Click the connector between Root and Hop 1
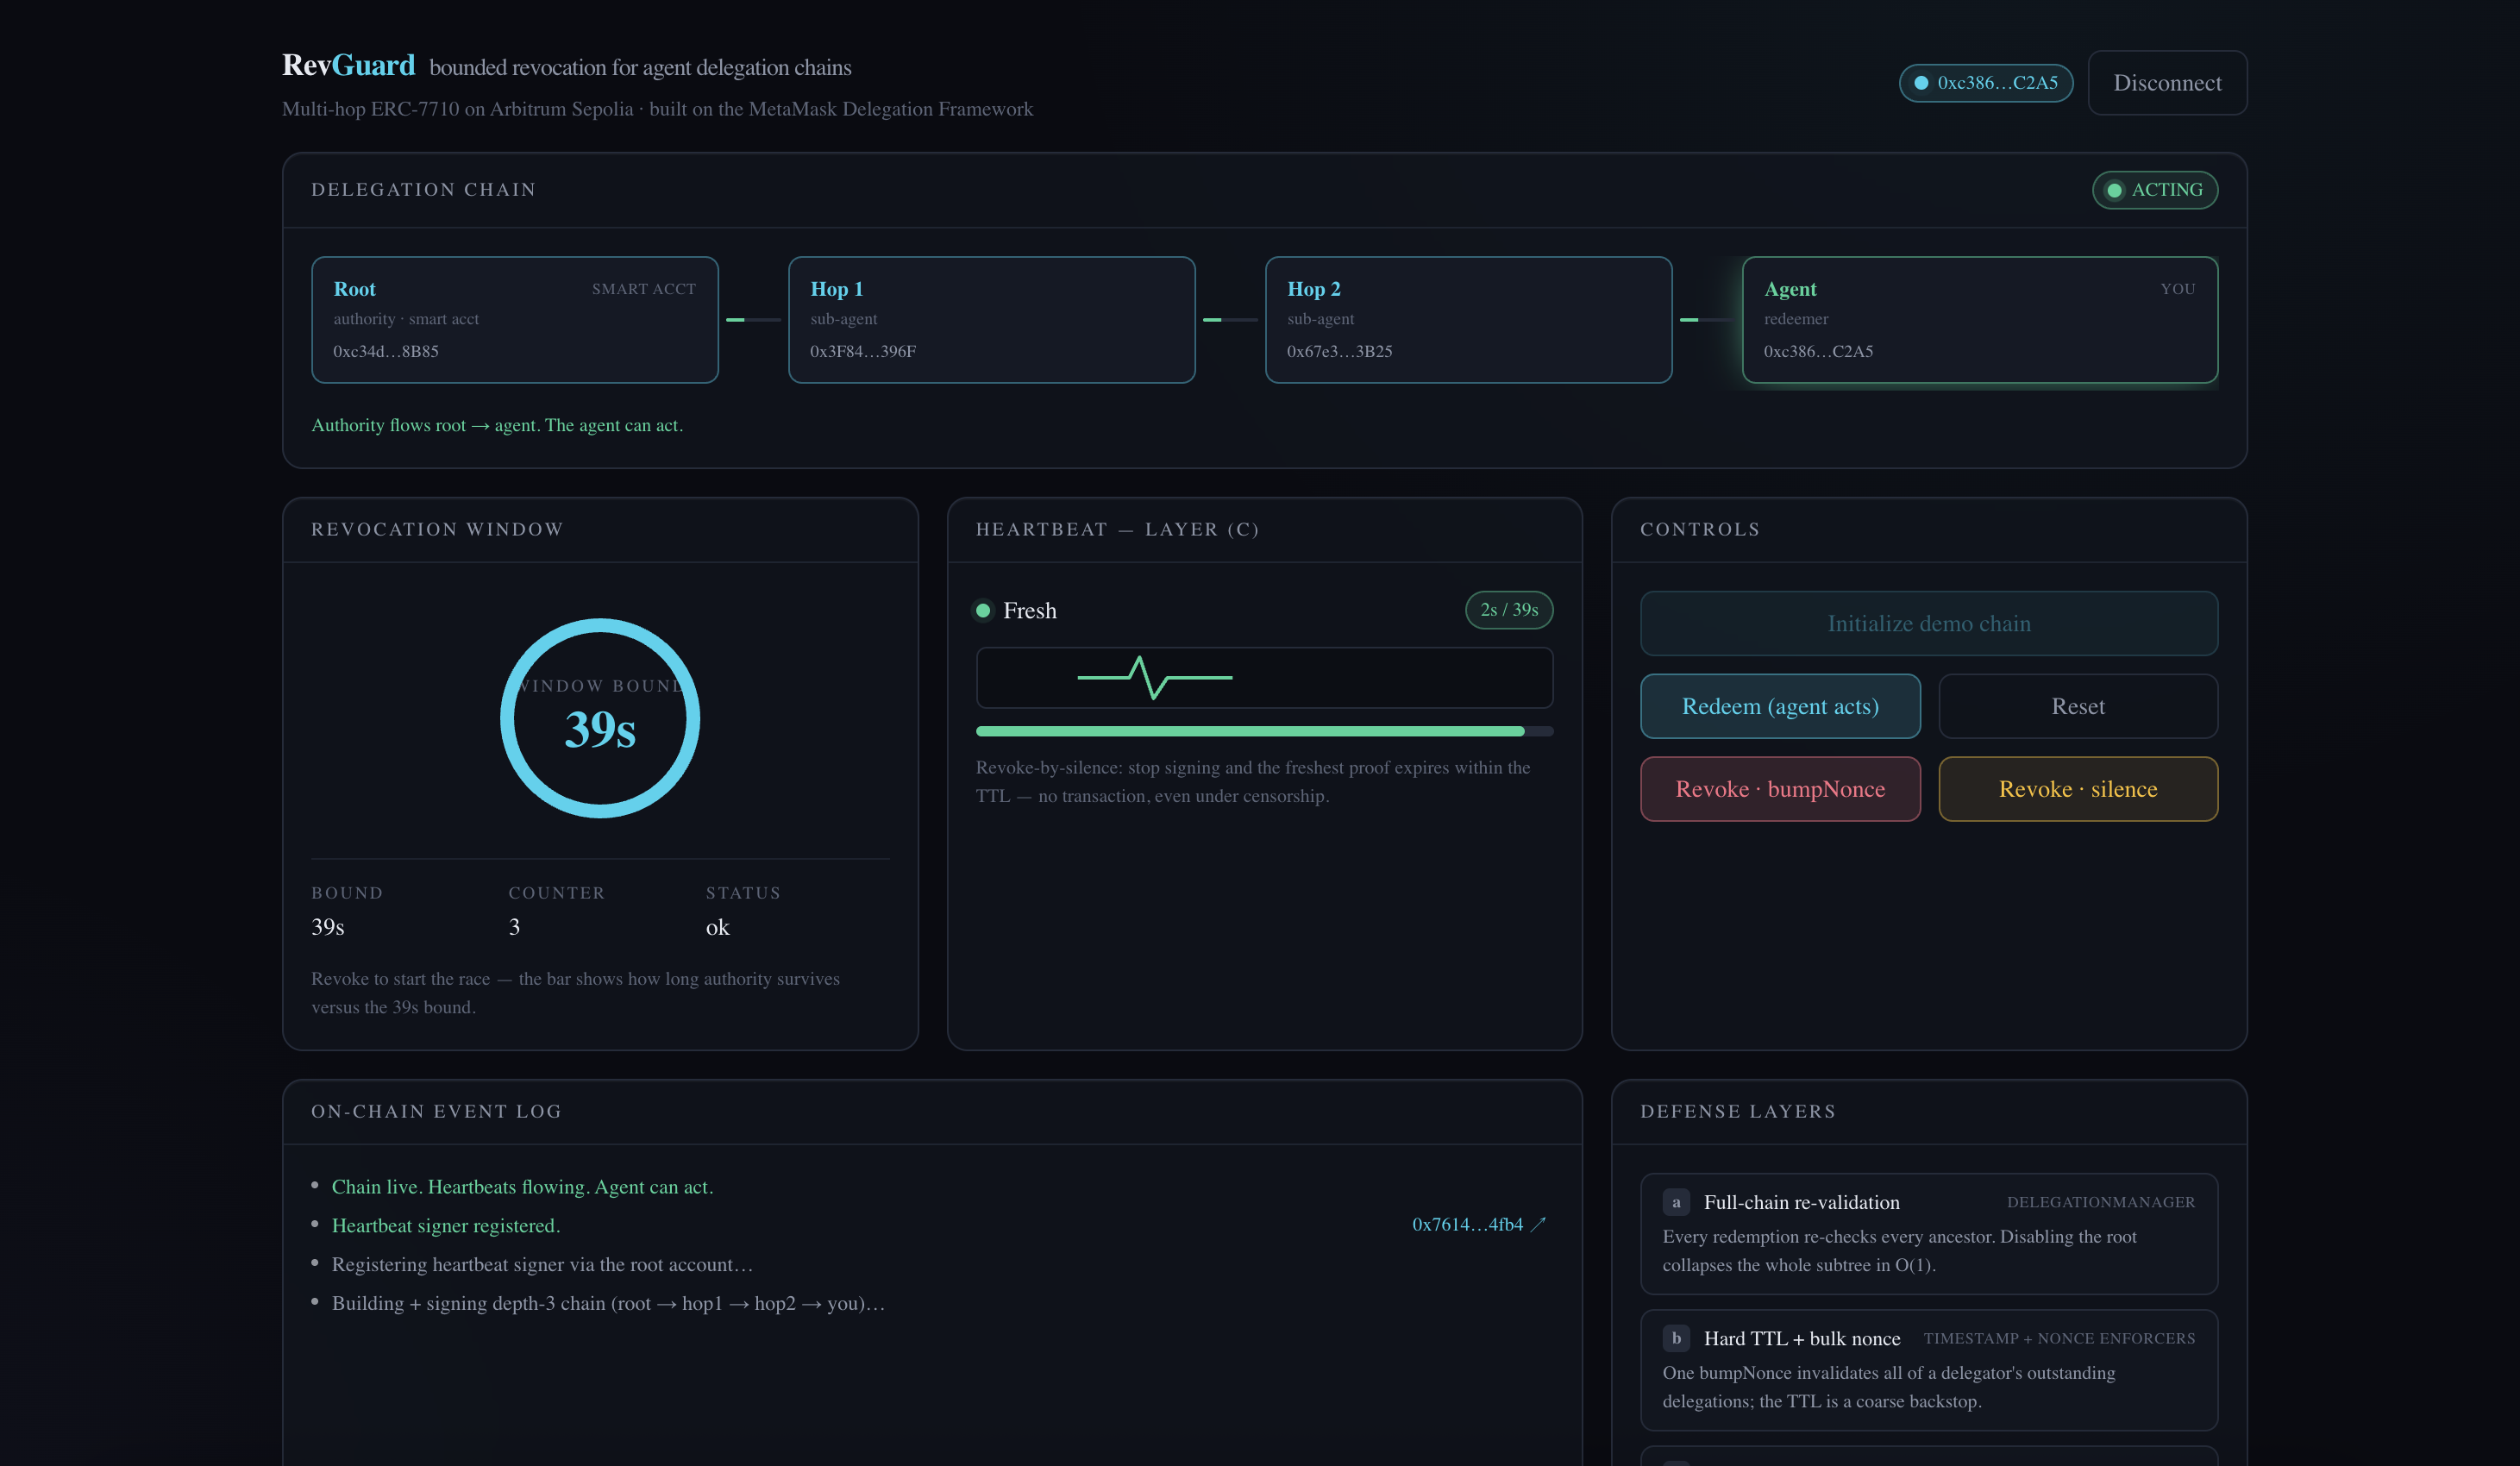This screenshot has width=2520, height=1466. coord(753,320)
